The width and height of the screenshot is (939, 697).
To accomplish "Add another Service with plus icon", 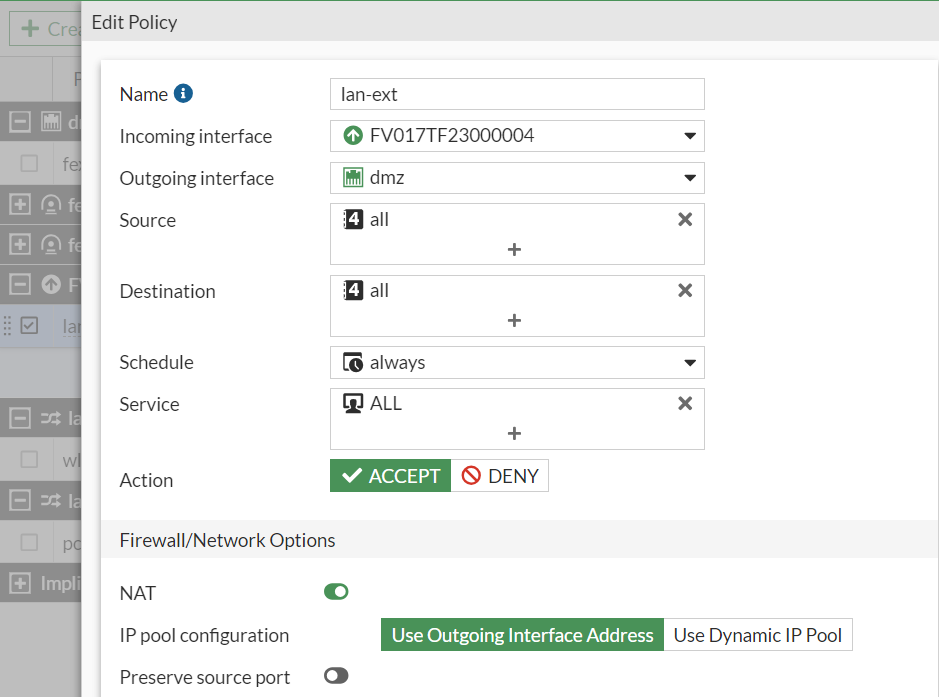I will click(514, 433).
